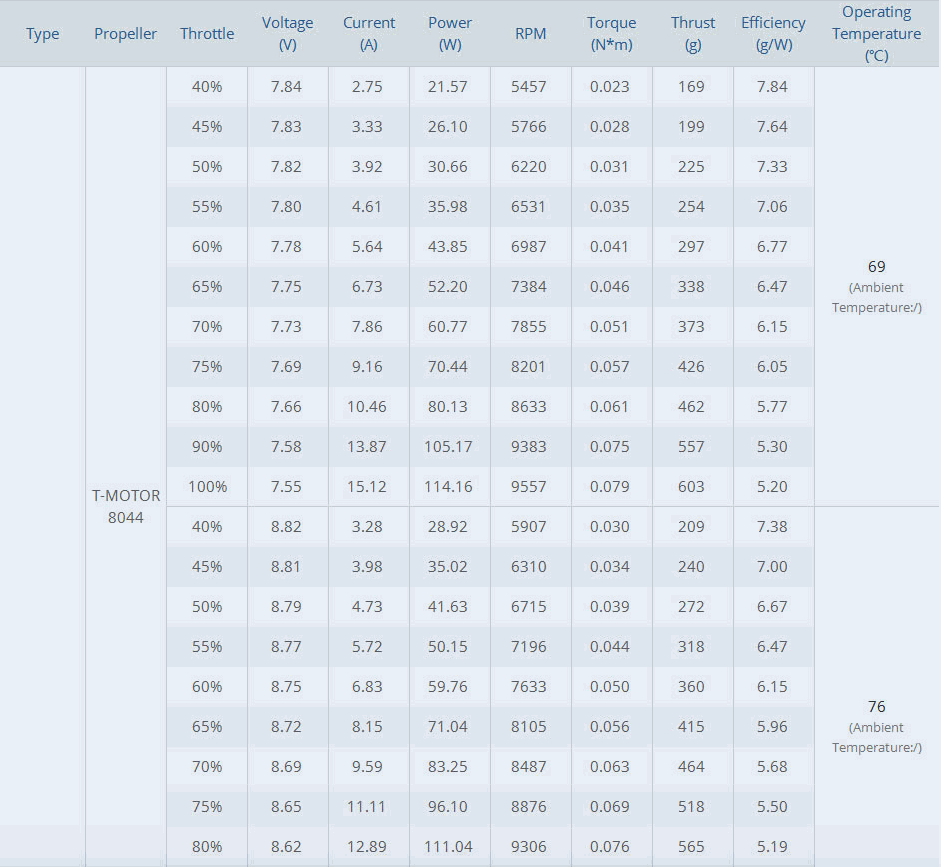Click the RPM value 9557
Viewport: 941px width, 867px height.
click(x=529, y=487)
